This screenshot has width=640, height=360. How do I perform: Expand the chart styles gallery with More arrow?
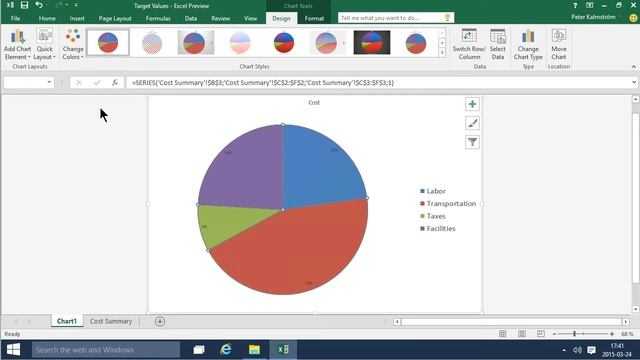(x=442, y=52)
